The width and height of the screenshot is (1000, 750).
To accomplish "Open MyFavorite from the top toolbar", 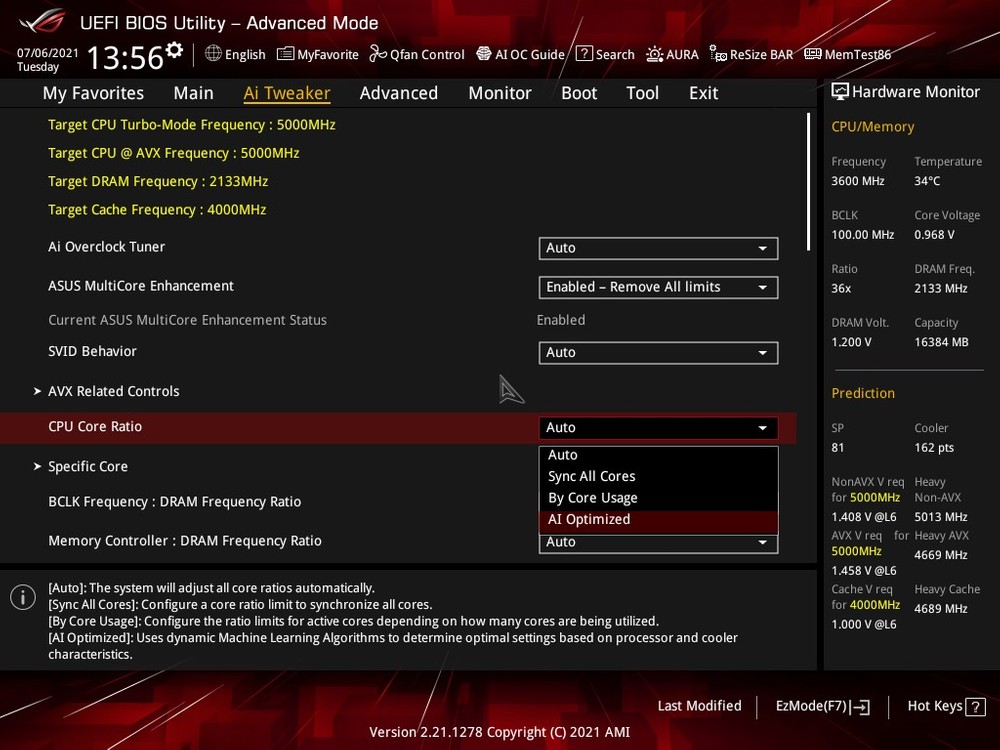I will pos(285,54).
